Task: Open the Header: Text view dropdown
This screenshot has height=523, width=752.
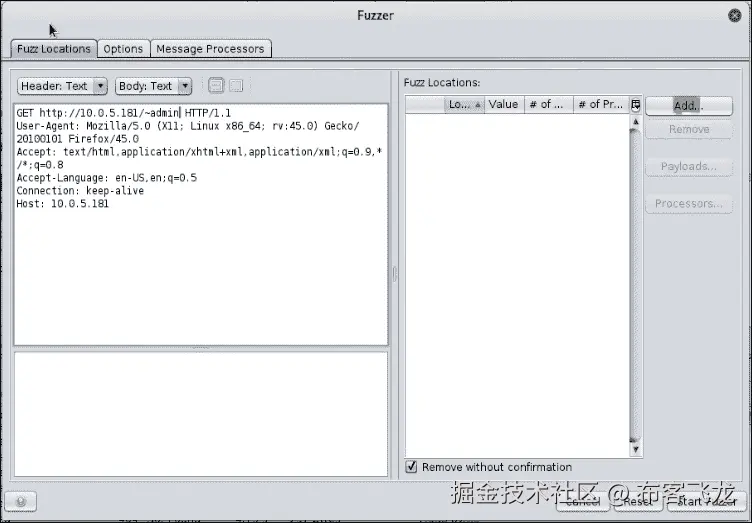Action: (62, 86)
